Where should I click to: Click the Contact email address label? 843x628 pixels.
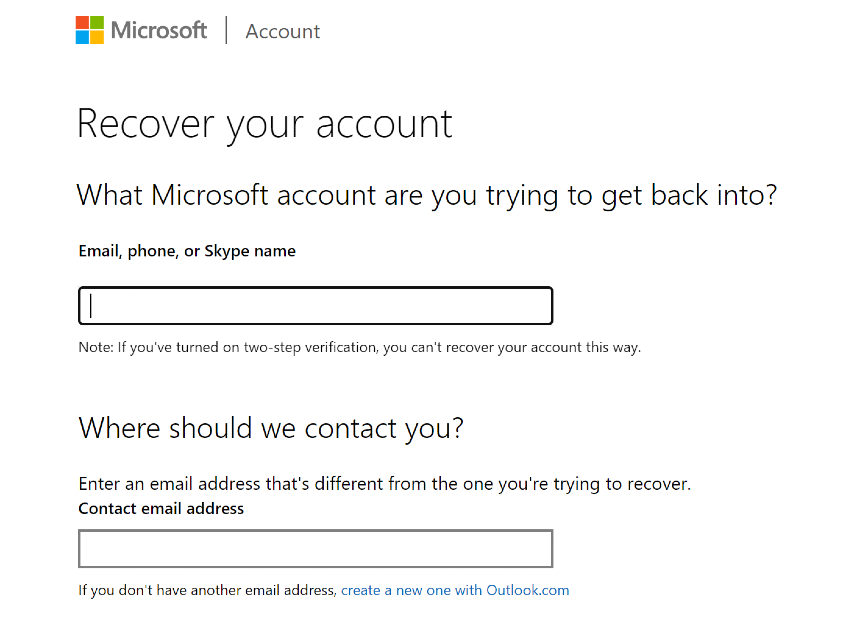click(x=161, y=508)
